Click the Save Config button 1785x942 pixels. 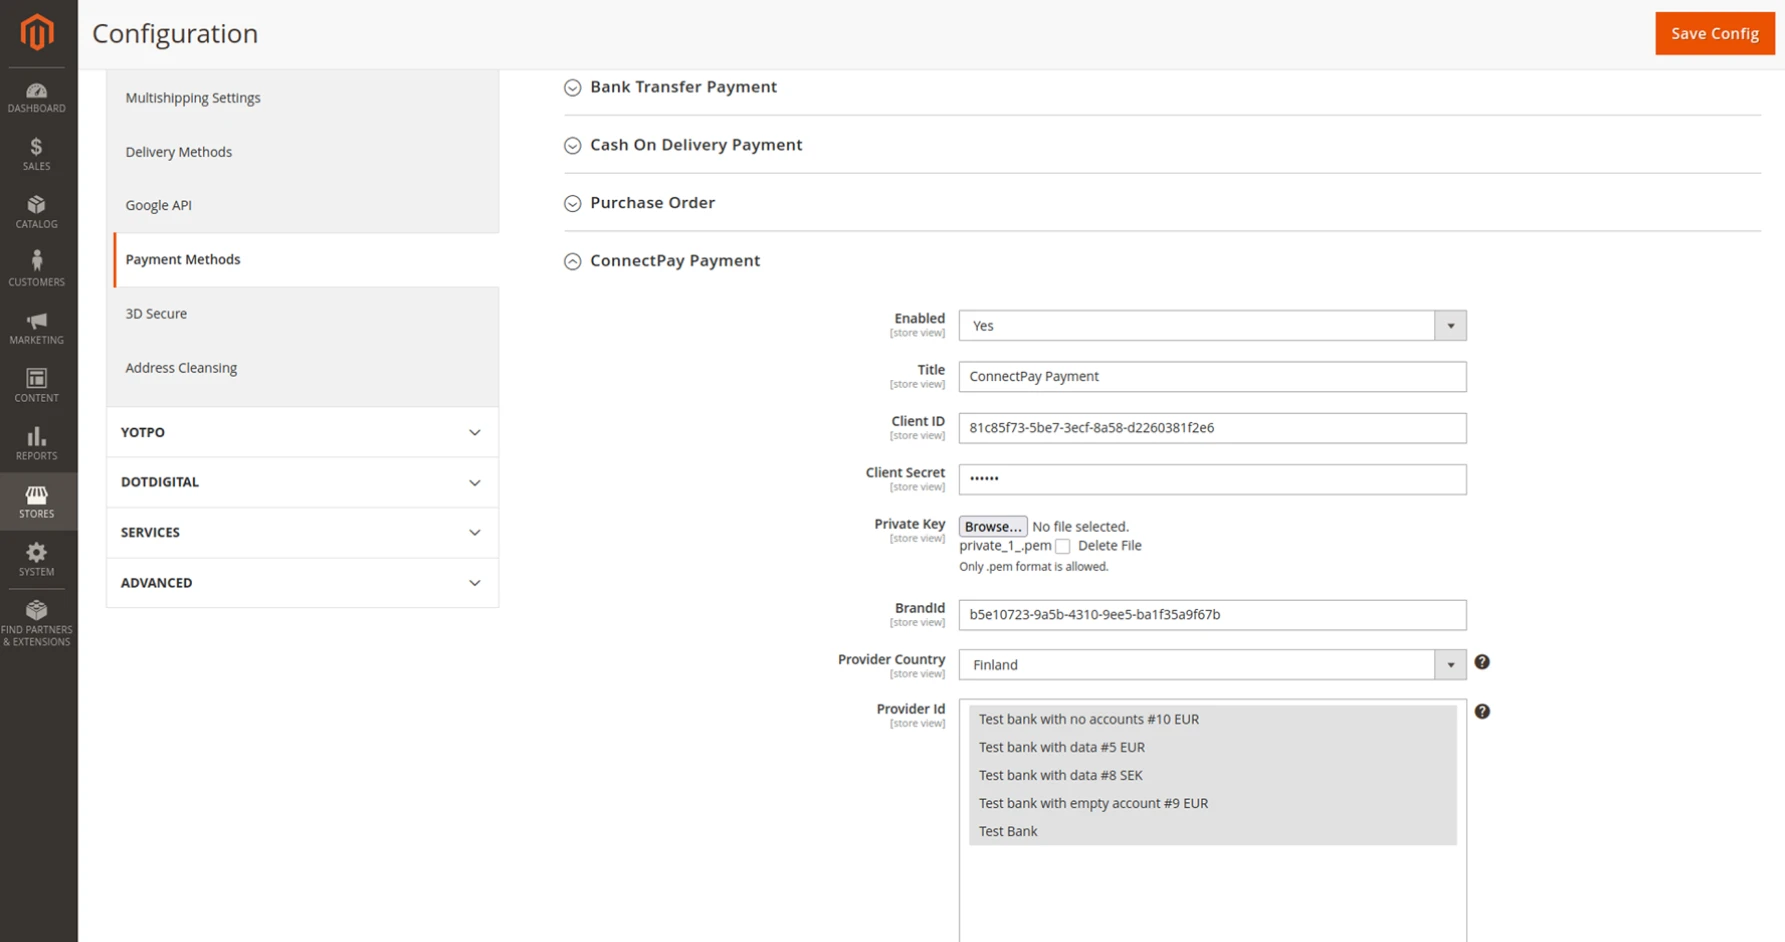[x=1714, y=33]
